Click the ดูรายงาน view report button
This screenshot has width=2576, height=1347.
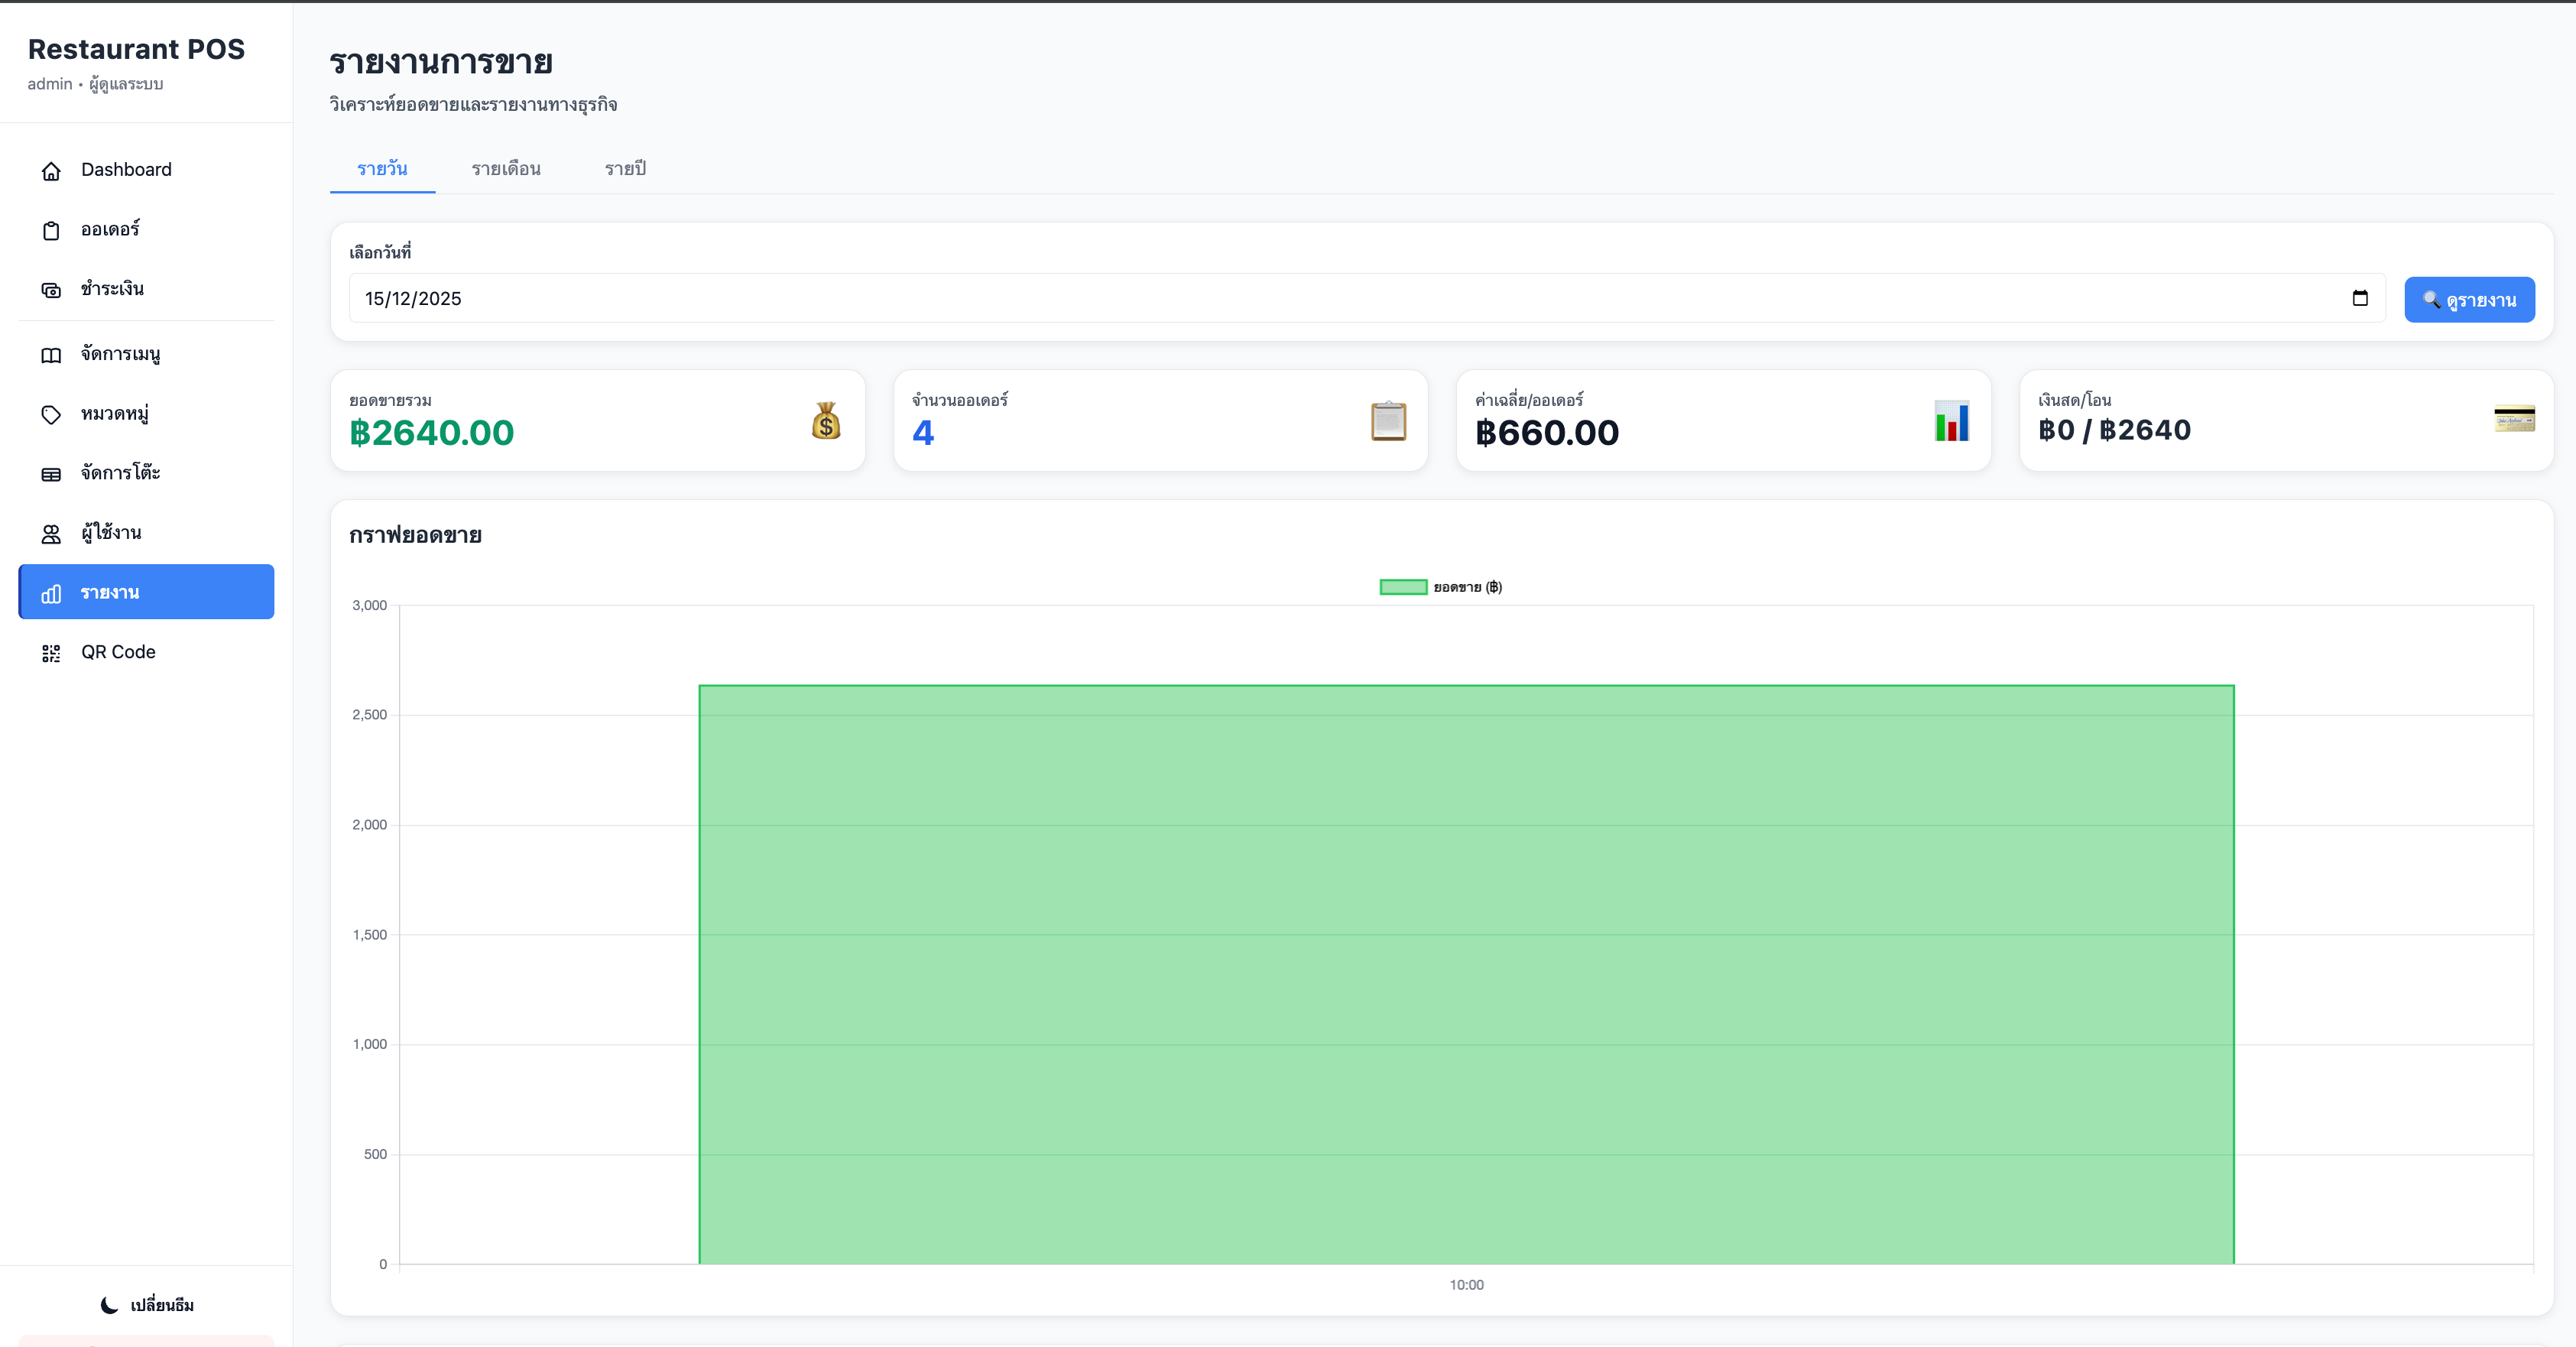[x=2468, y=300]
